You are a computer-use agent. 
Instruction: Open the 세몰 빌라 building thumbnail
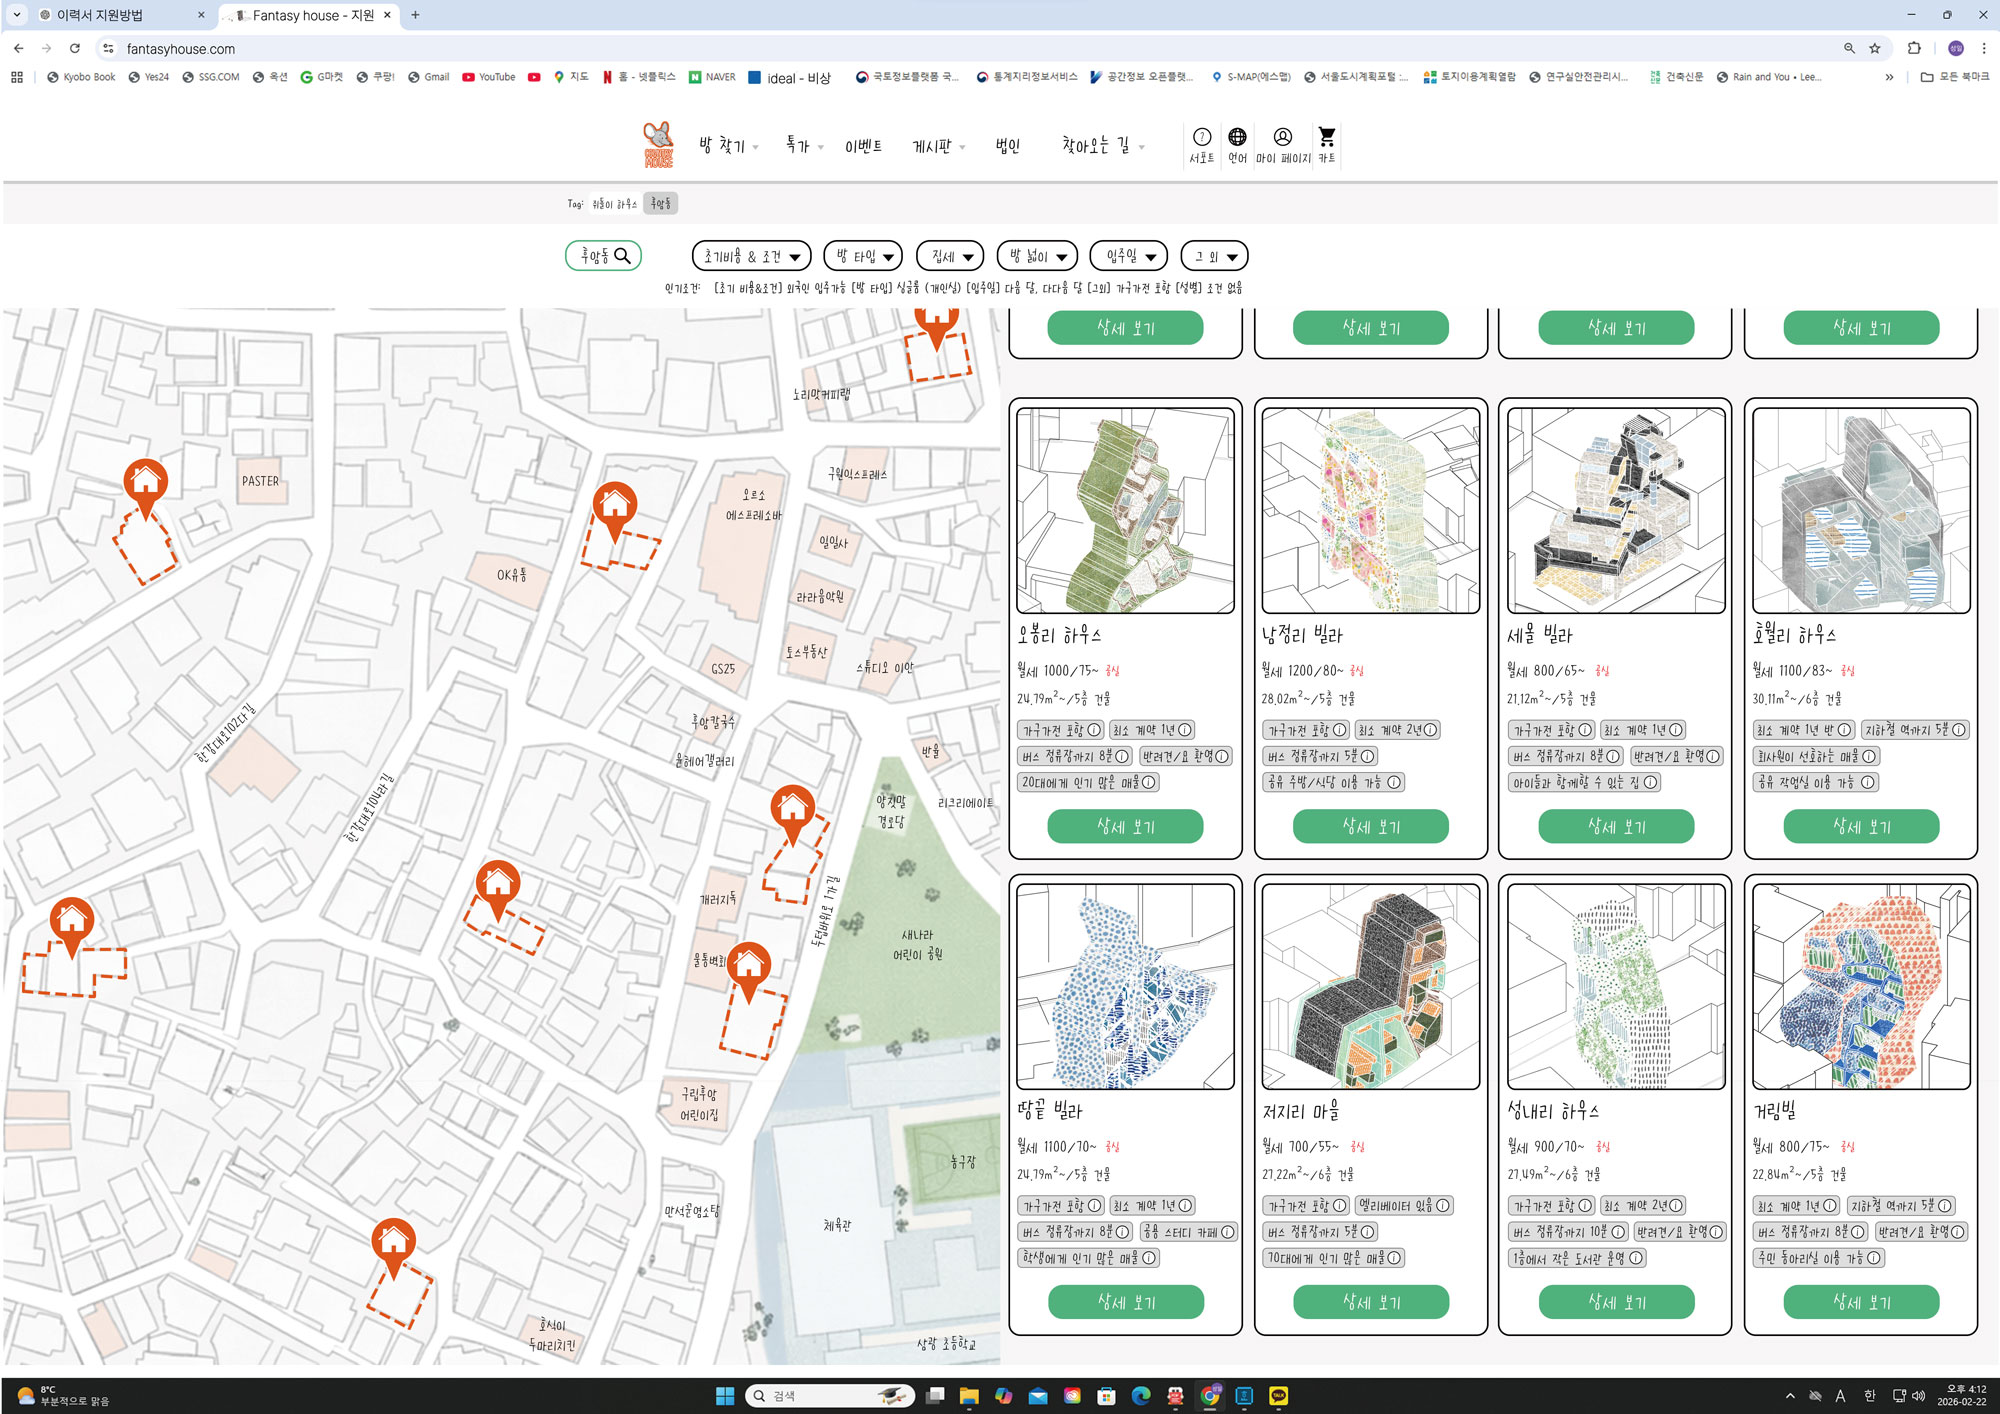(1615, 510)
